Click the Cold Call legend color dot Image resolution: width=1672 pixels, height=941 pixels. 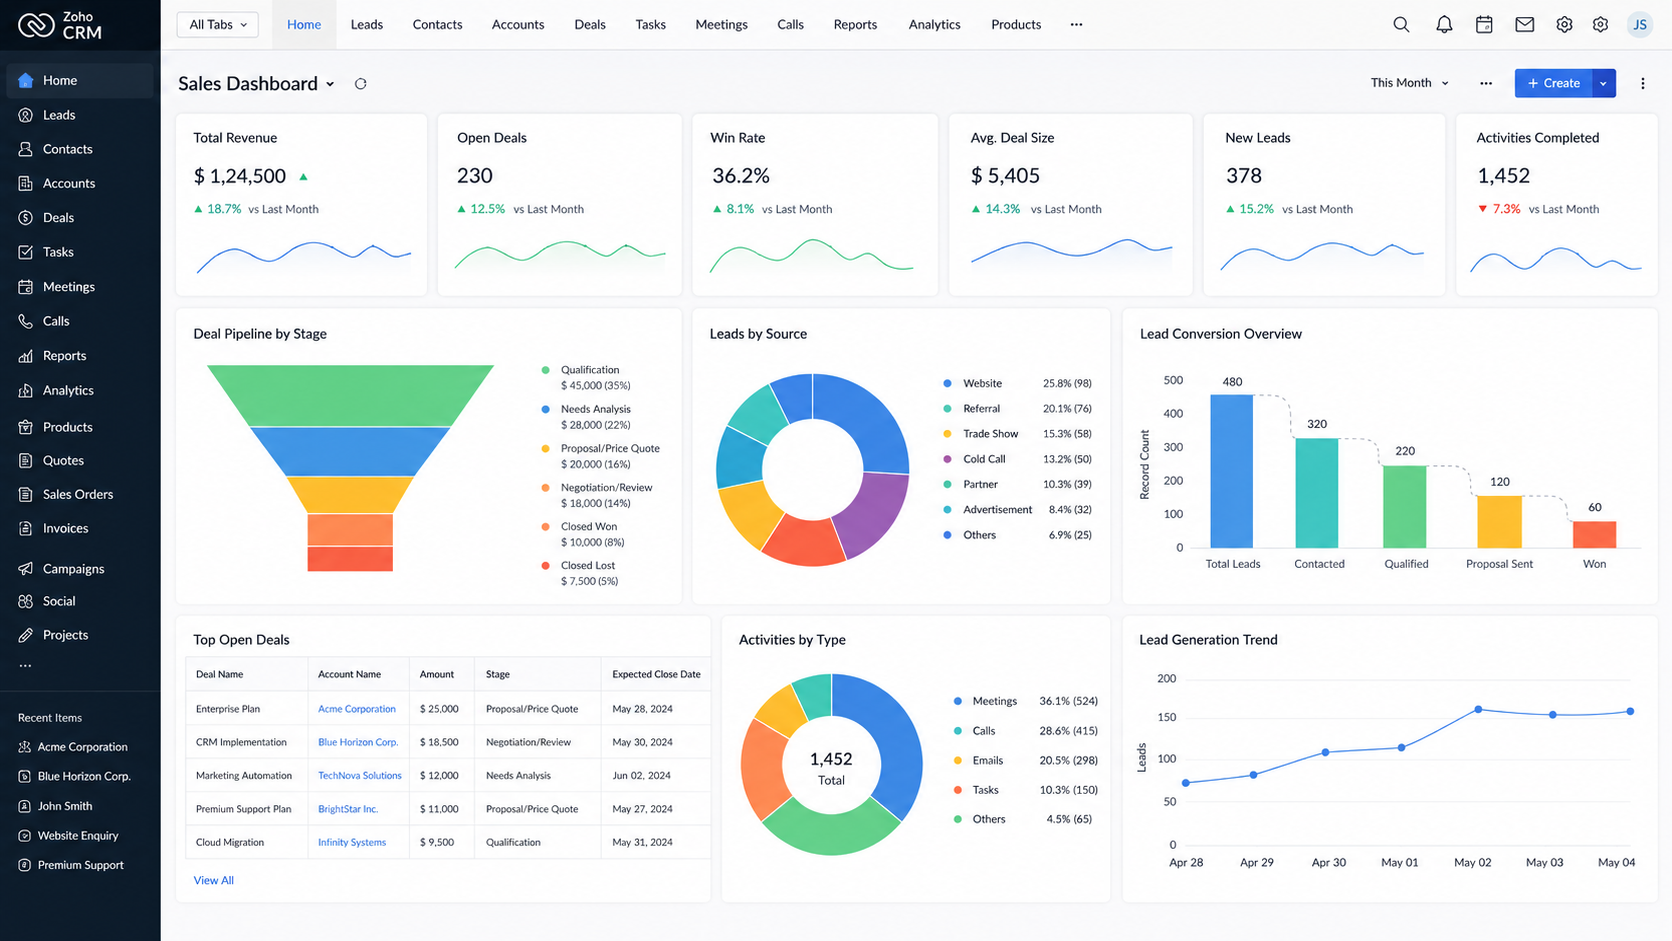point(947,459)
